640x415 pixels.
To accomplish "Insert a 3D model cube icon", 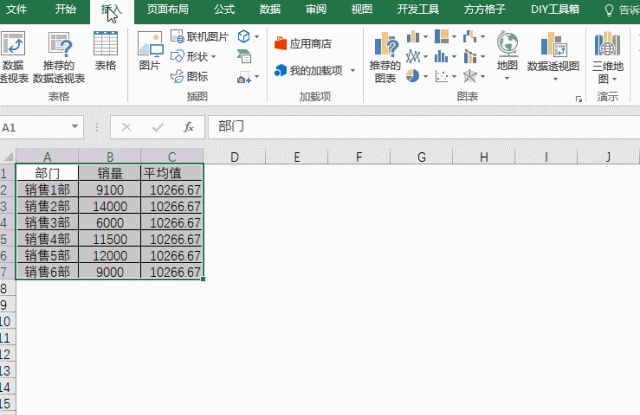I will pyautogui.click(x=244, y=36).
